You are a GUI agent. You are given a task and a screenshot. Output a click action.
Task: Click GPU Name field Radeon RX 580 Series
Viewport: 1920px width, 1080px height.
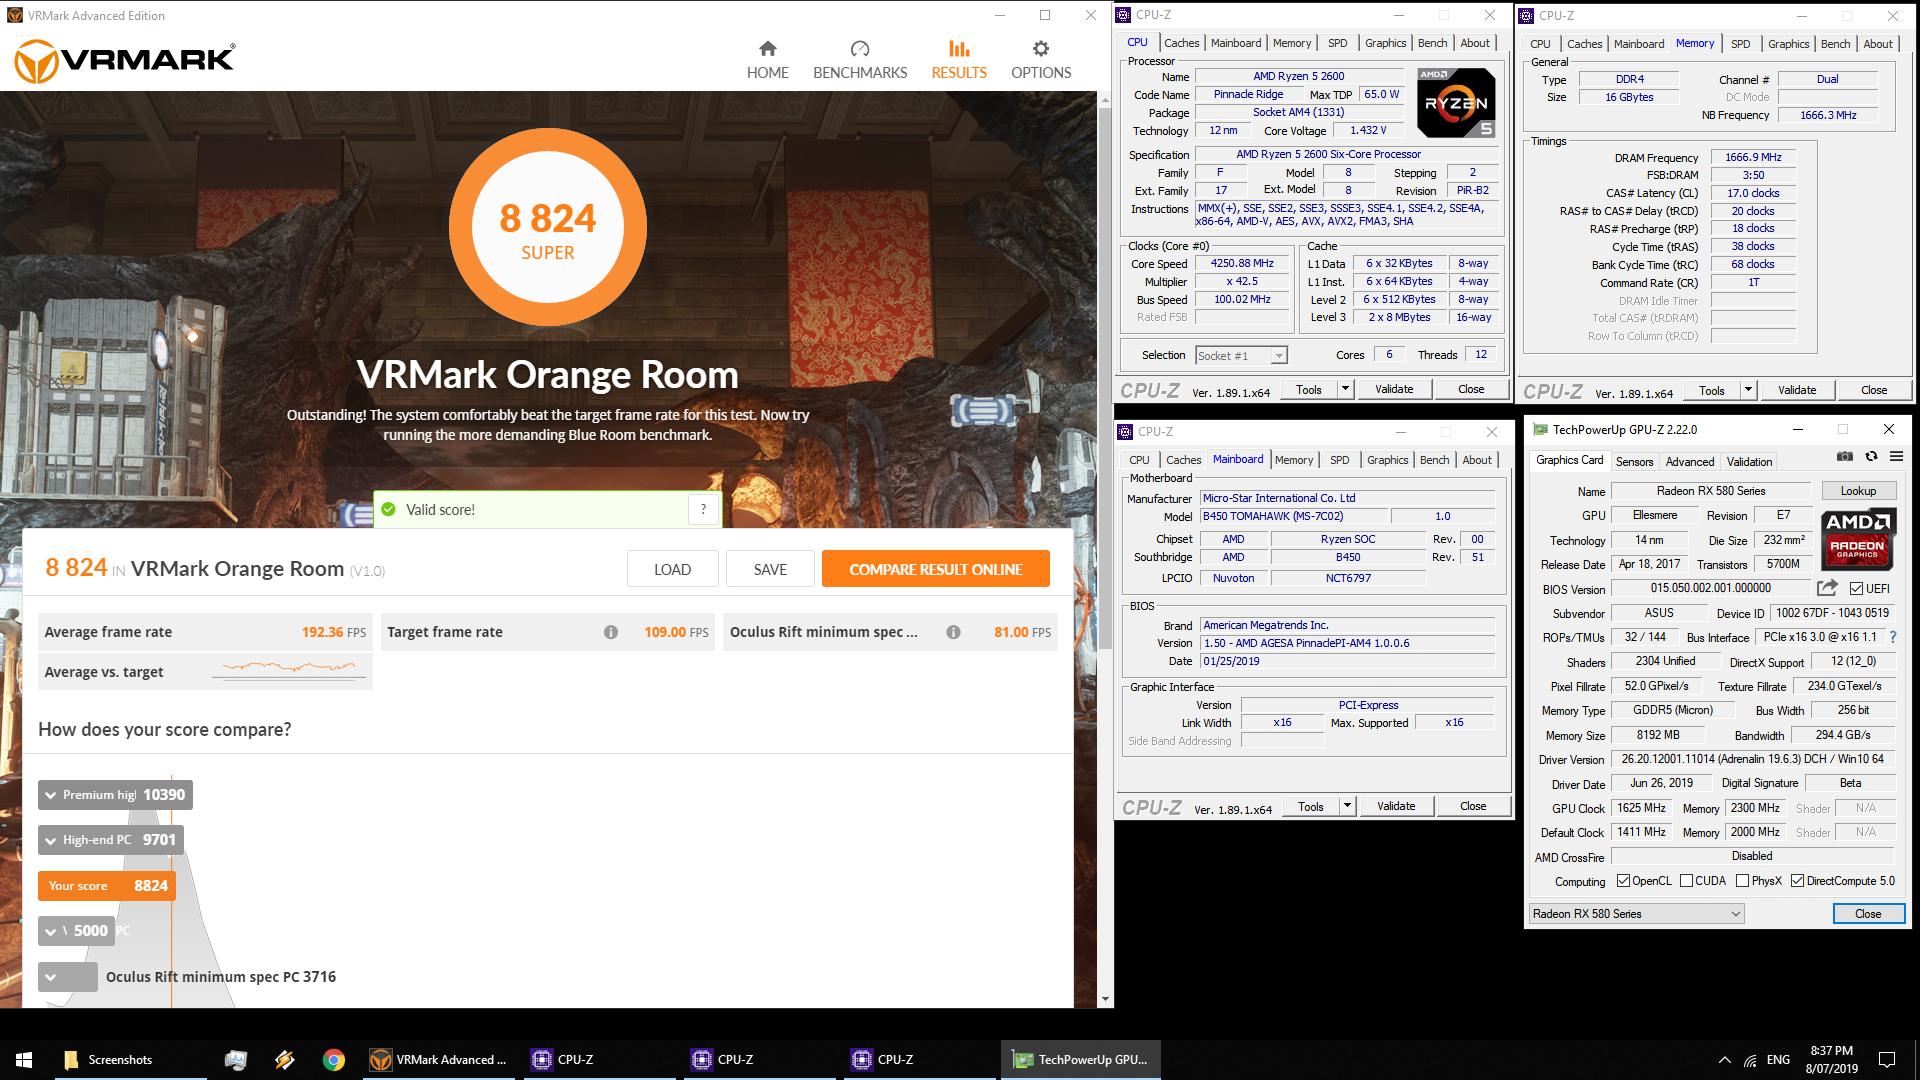1710,491
